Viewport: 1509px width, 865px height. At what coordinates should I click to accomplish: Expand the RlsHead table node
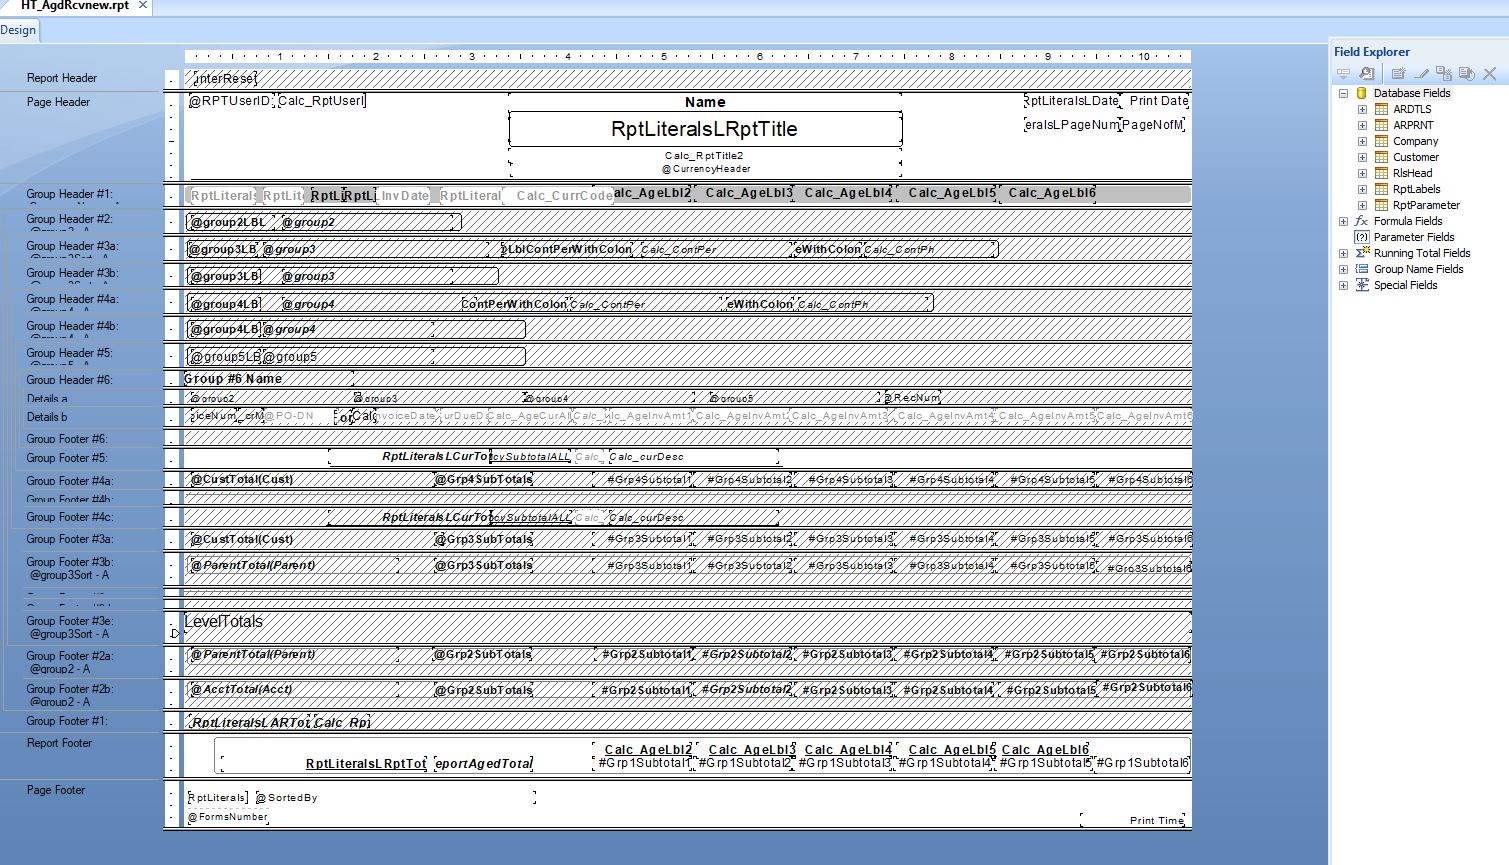point(1362,173)
